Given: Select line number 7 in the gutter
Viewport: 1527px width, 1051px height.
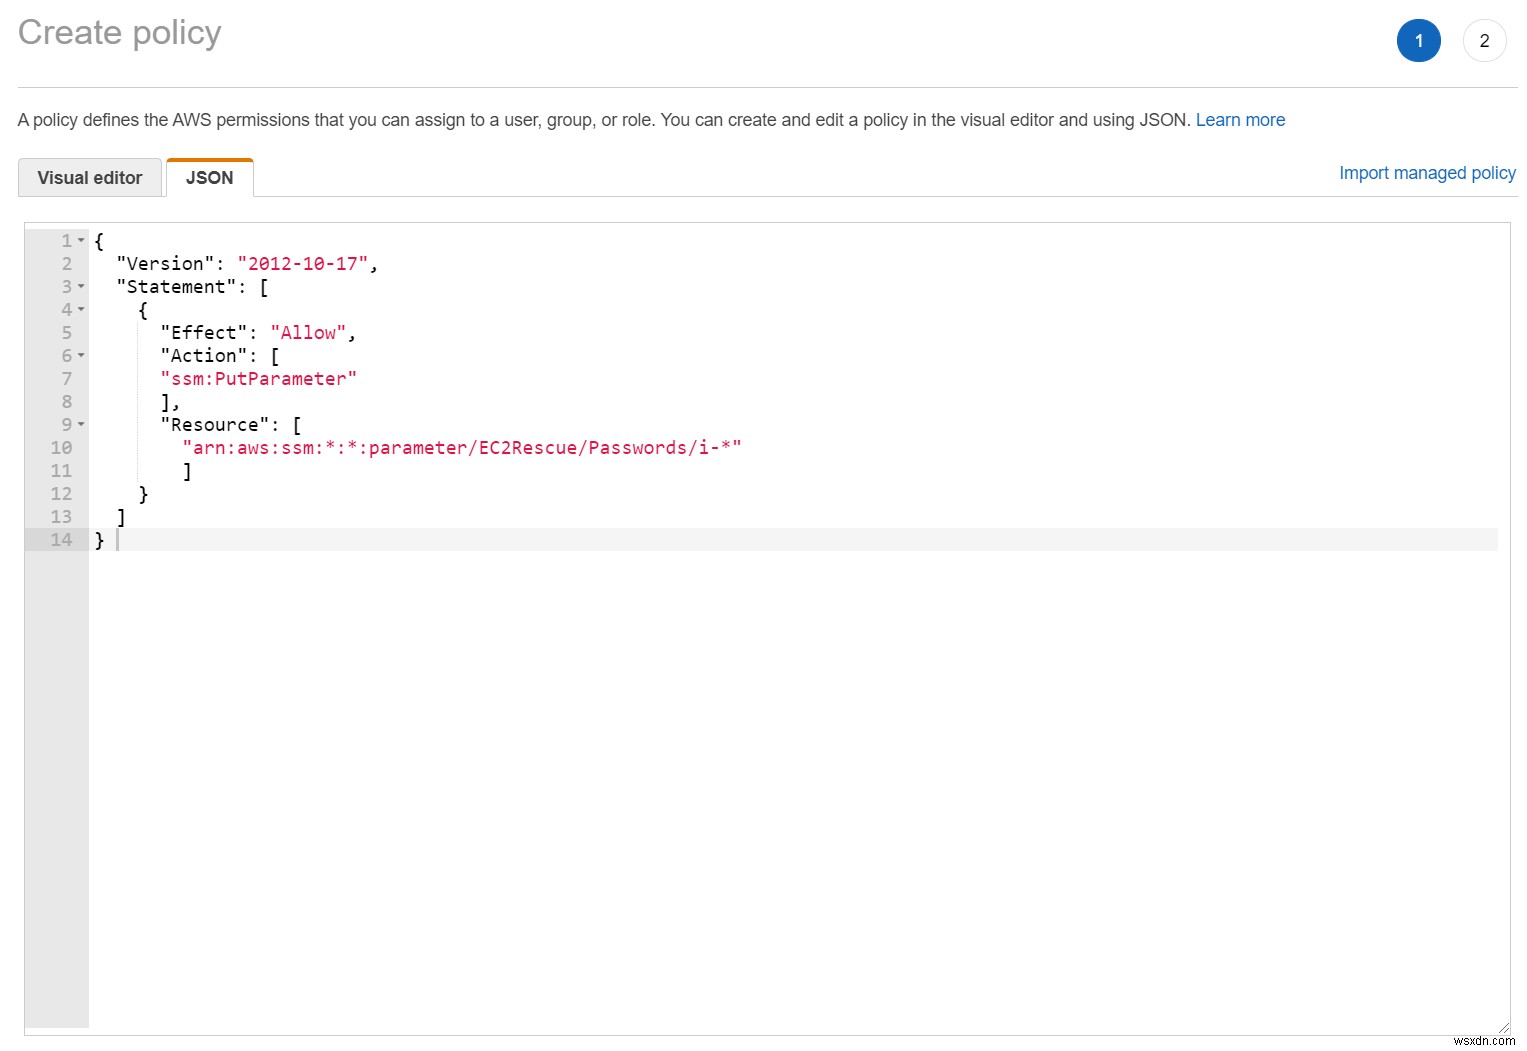Looking at the screenshot, I should 66,378.
